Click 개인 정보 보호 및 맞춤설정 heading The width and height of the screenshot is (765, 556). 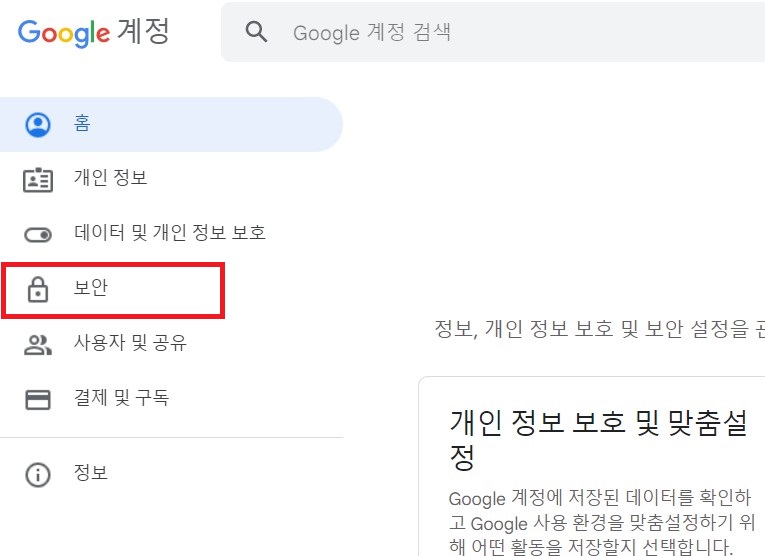click(x=599, y=440)
